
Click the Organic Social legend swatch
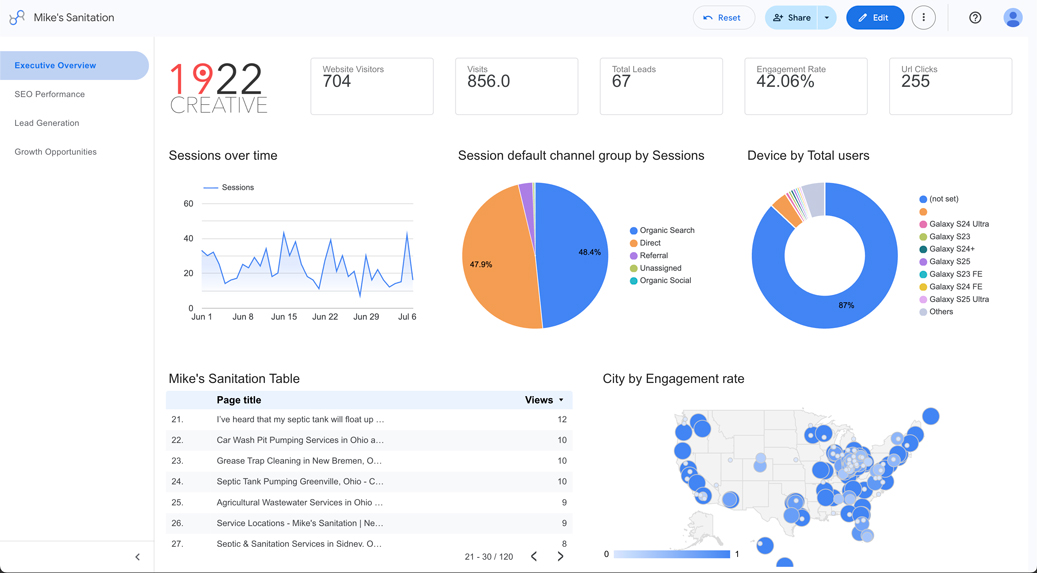[634, 281]
